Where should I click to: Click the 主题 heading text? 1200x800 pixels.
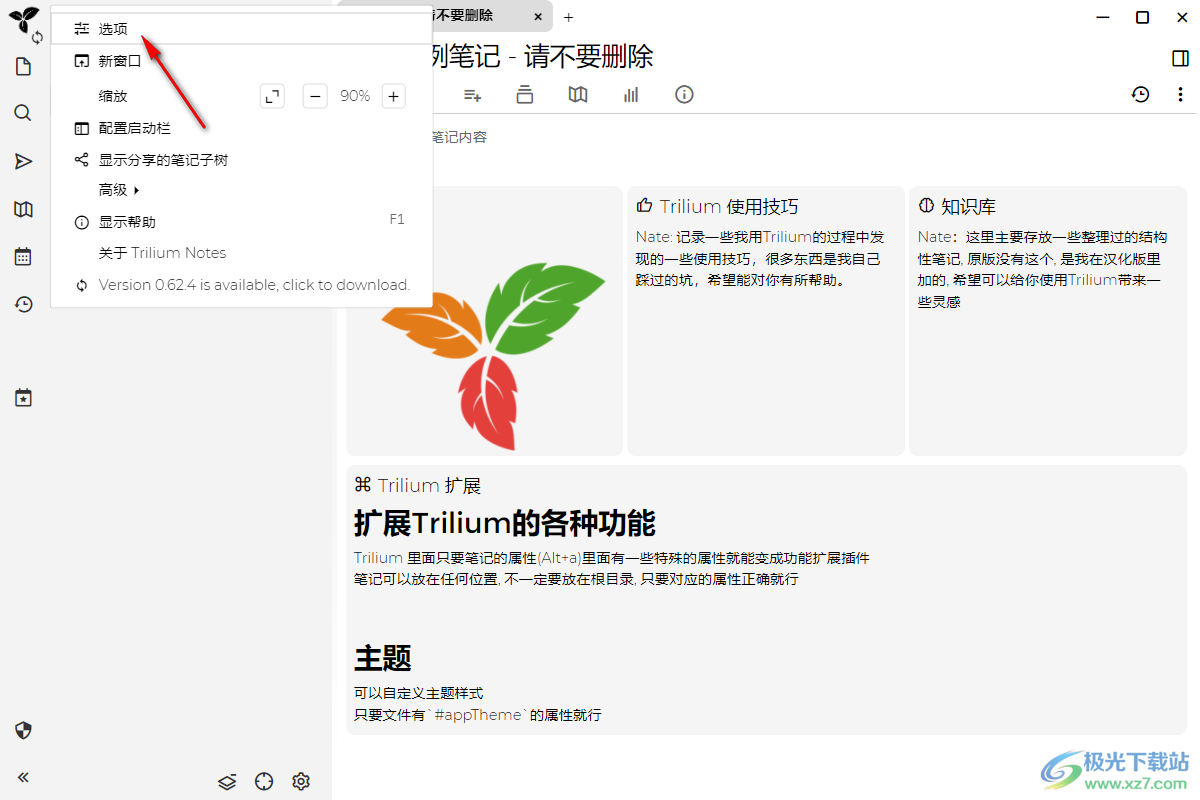(x=383, y=658)
